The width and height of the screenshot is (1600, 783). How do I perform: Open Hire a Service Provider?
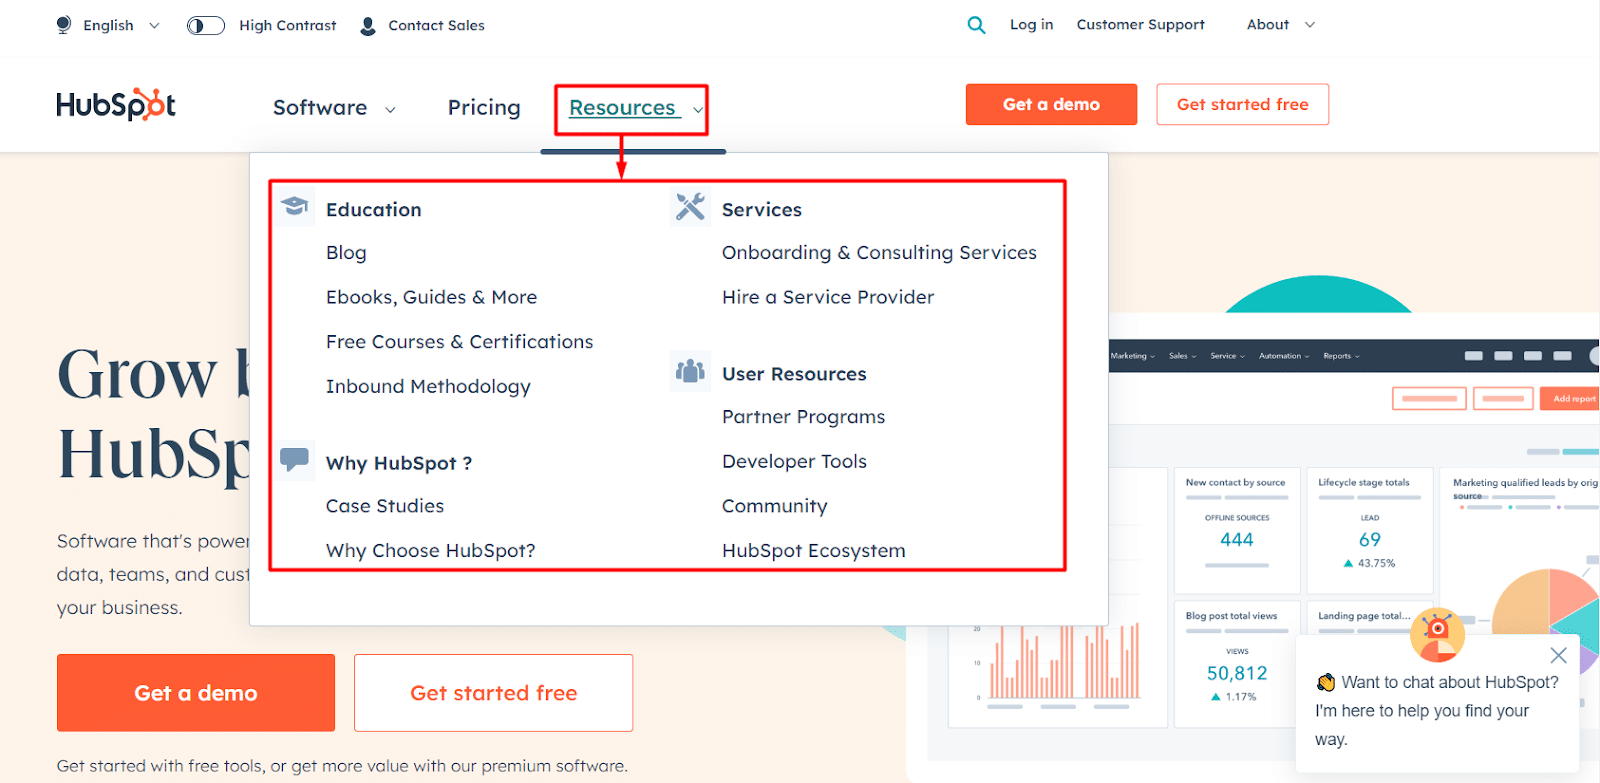828,297
